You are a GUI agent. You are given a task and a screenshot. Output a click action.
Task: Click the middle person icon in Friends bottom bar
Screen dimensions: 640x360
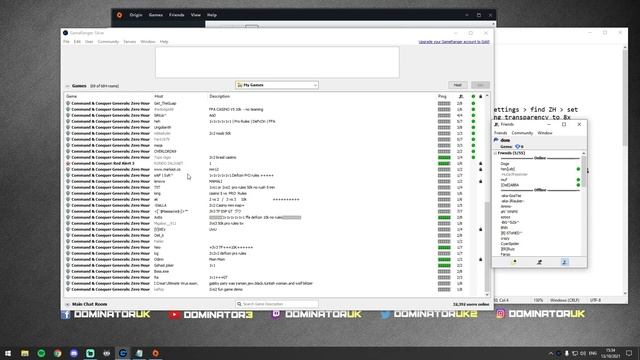[539, 262]
